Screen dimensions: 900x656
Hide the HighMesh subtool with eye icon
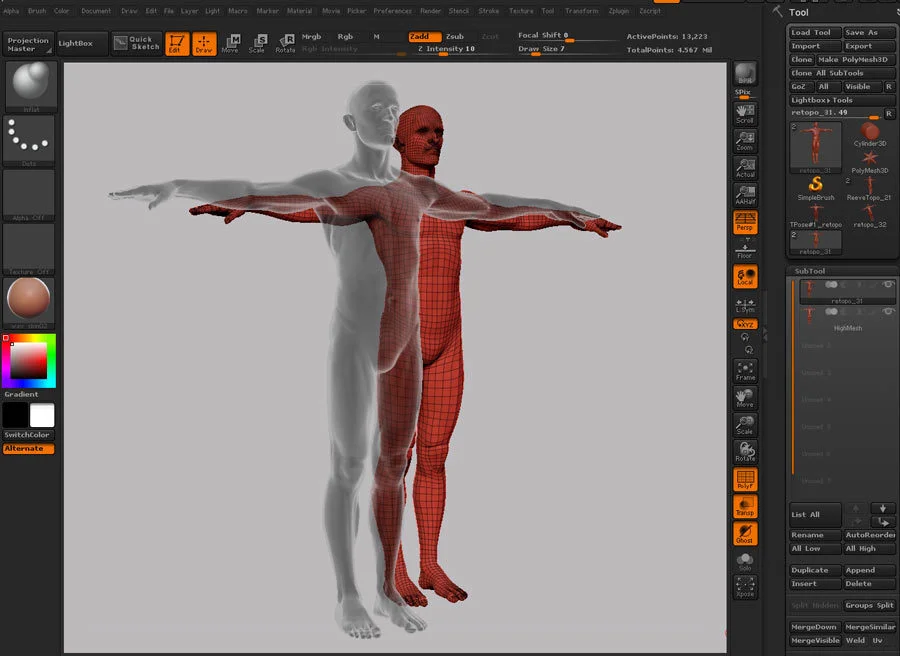tap(887, 313)
